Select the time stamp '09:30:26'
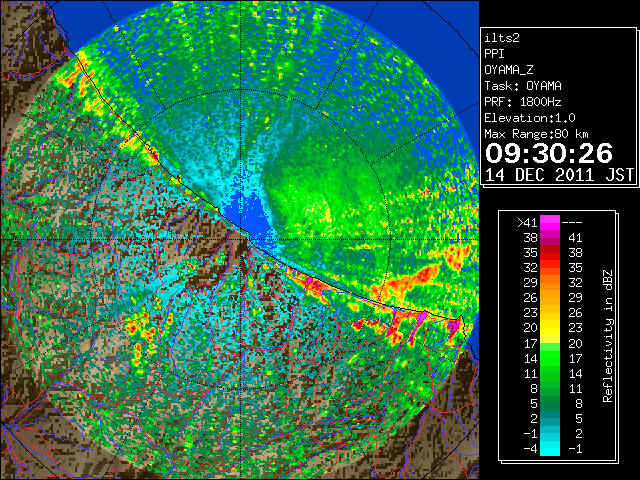640x480 pixels. (549, 153)
